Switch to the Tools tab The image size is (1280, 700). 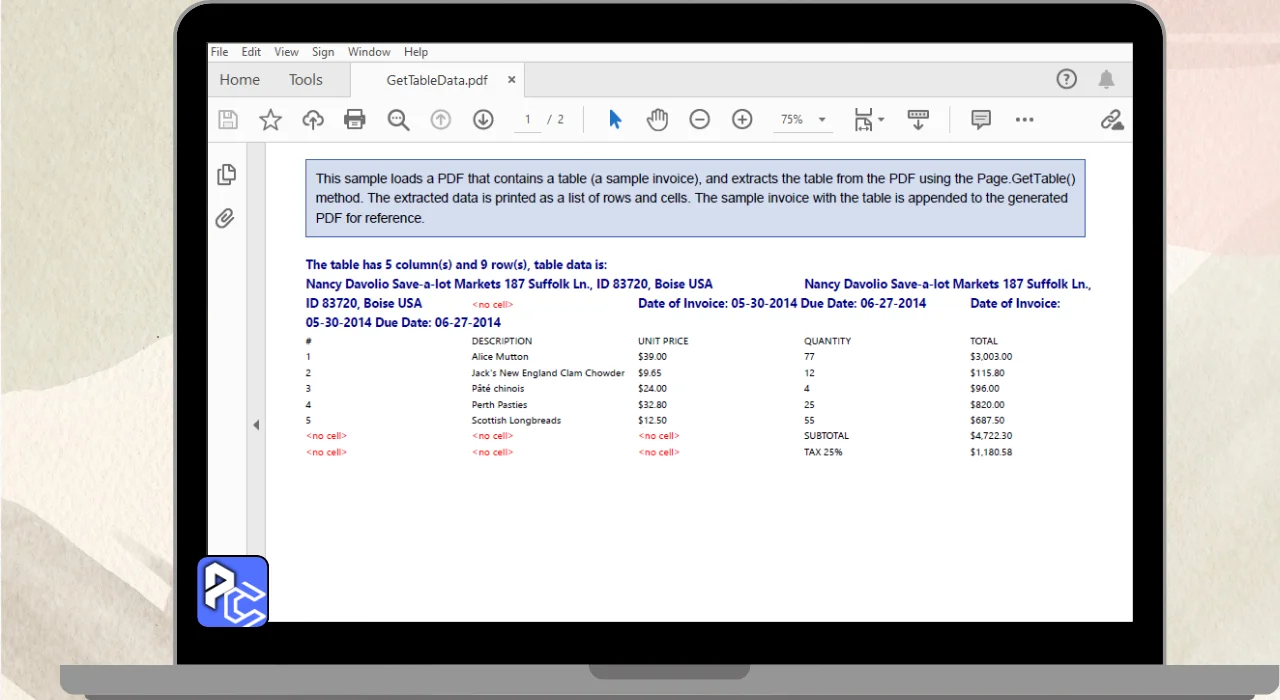pos(306,80)
